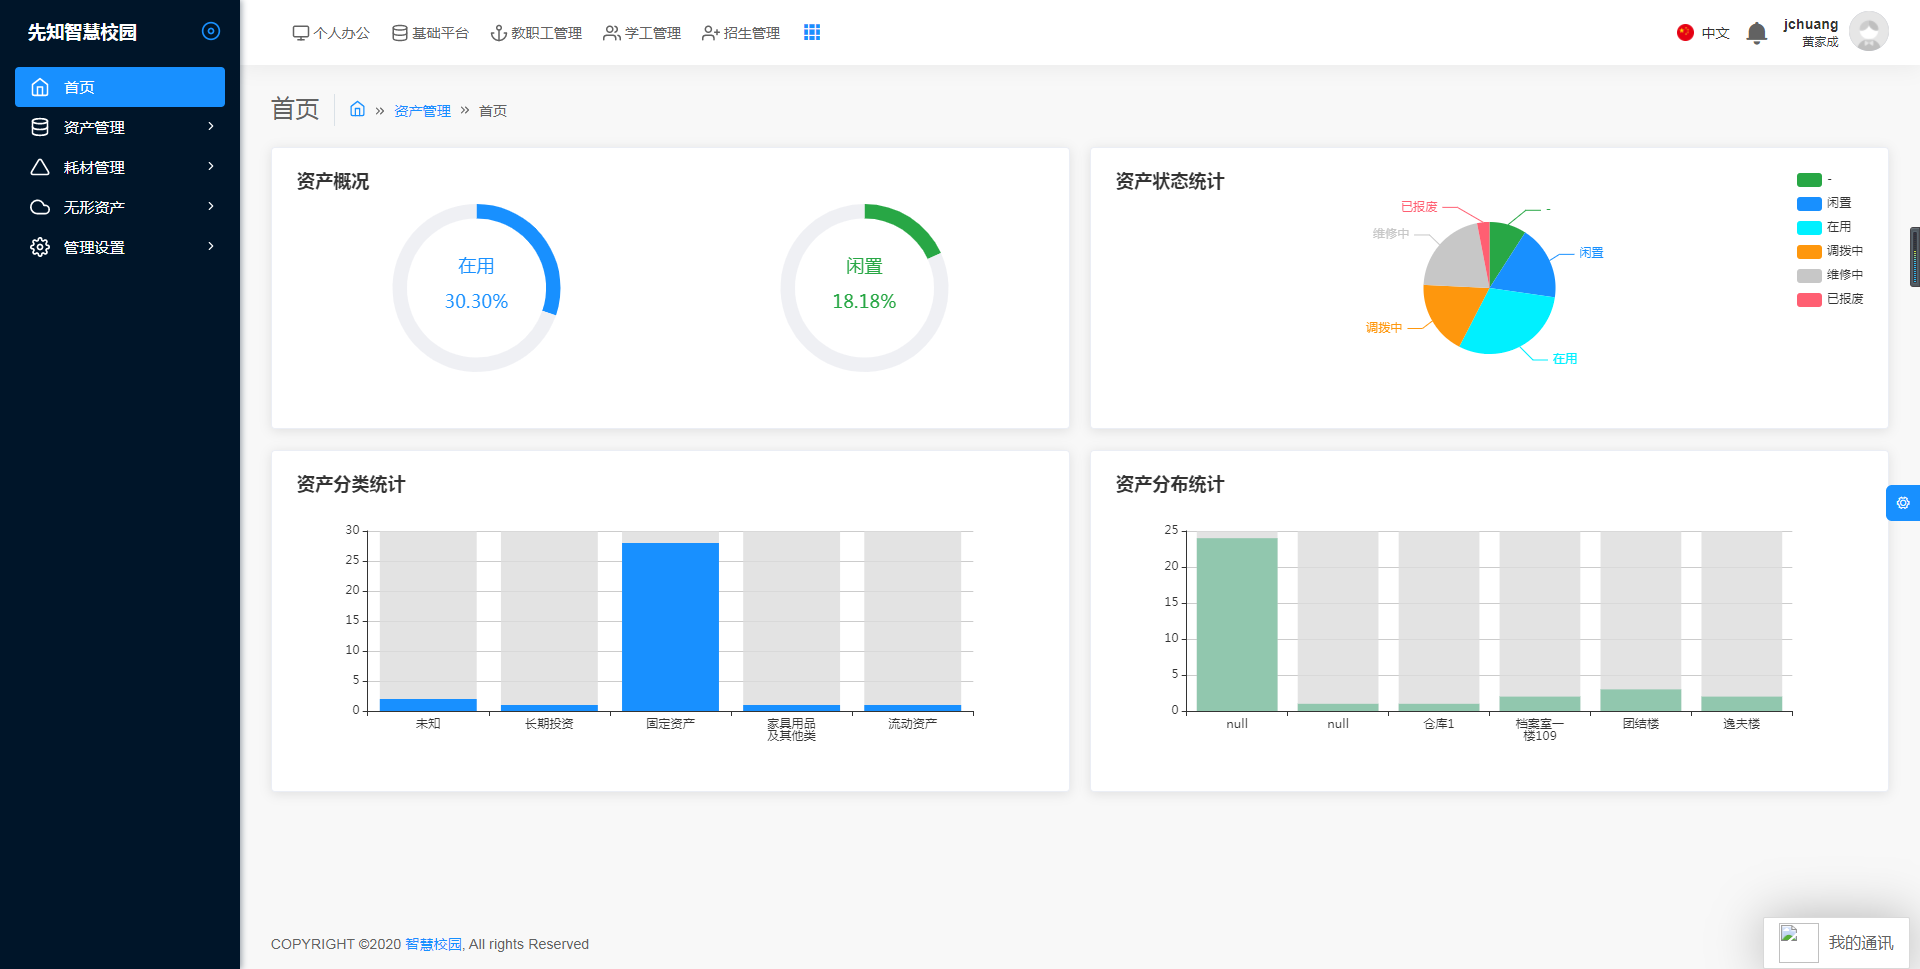Click the 管理设置 gear icon
Image resolution: width=1920 pixels, height=969 pixels.
[40, 247]
